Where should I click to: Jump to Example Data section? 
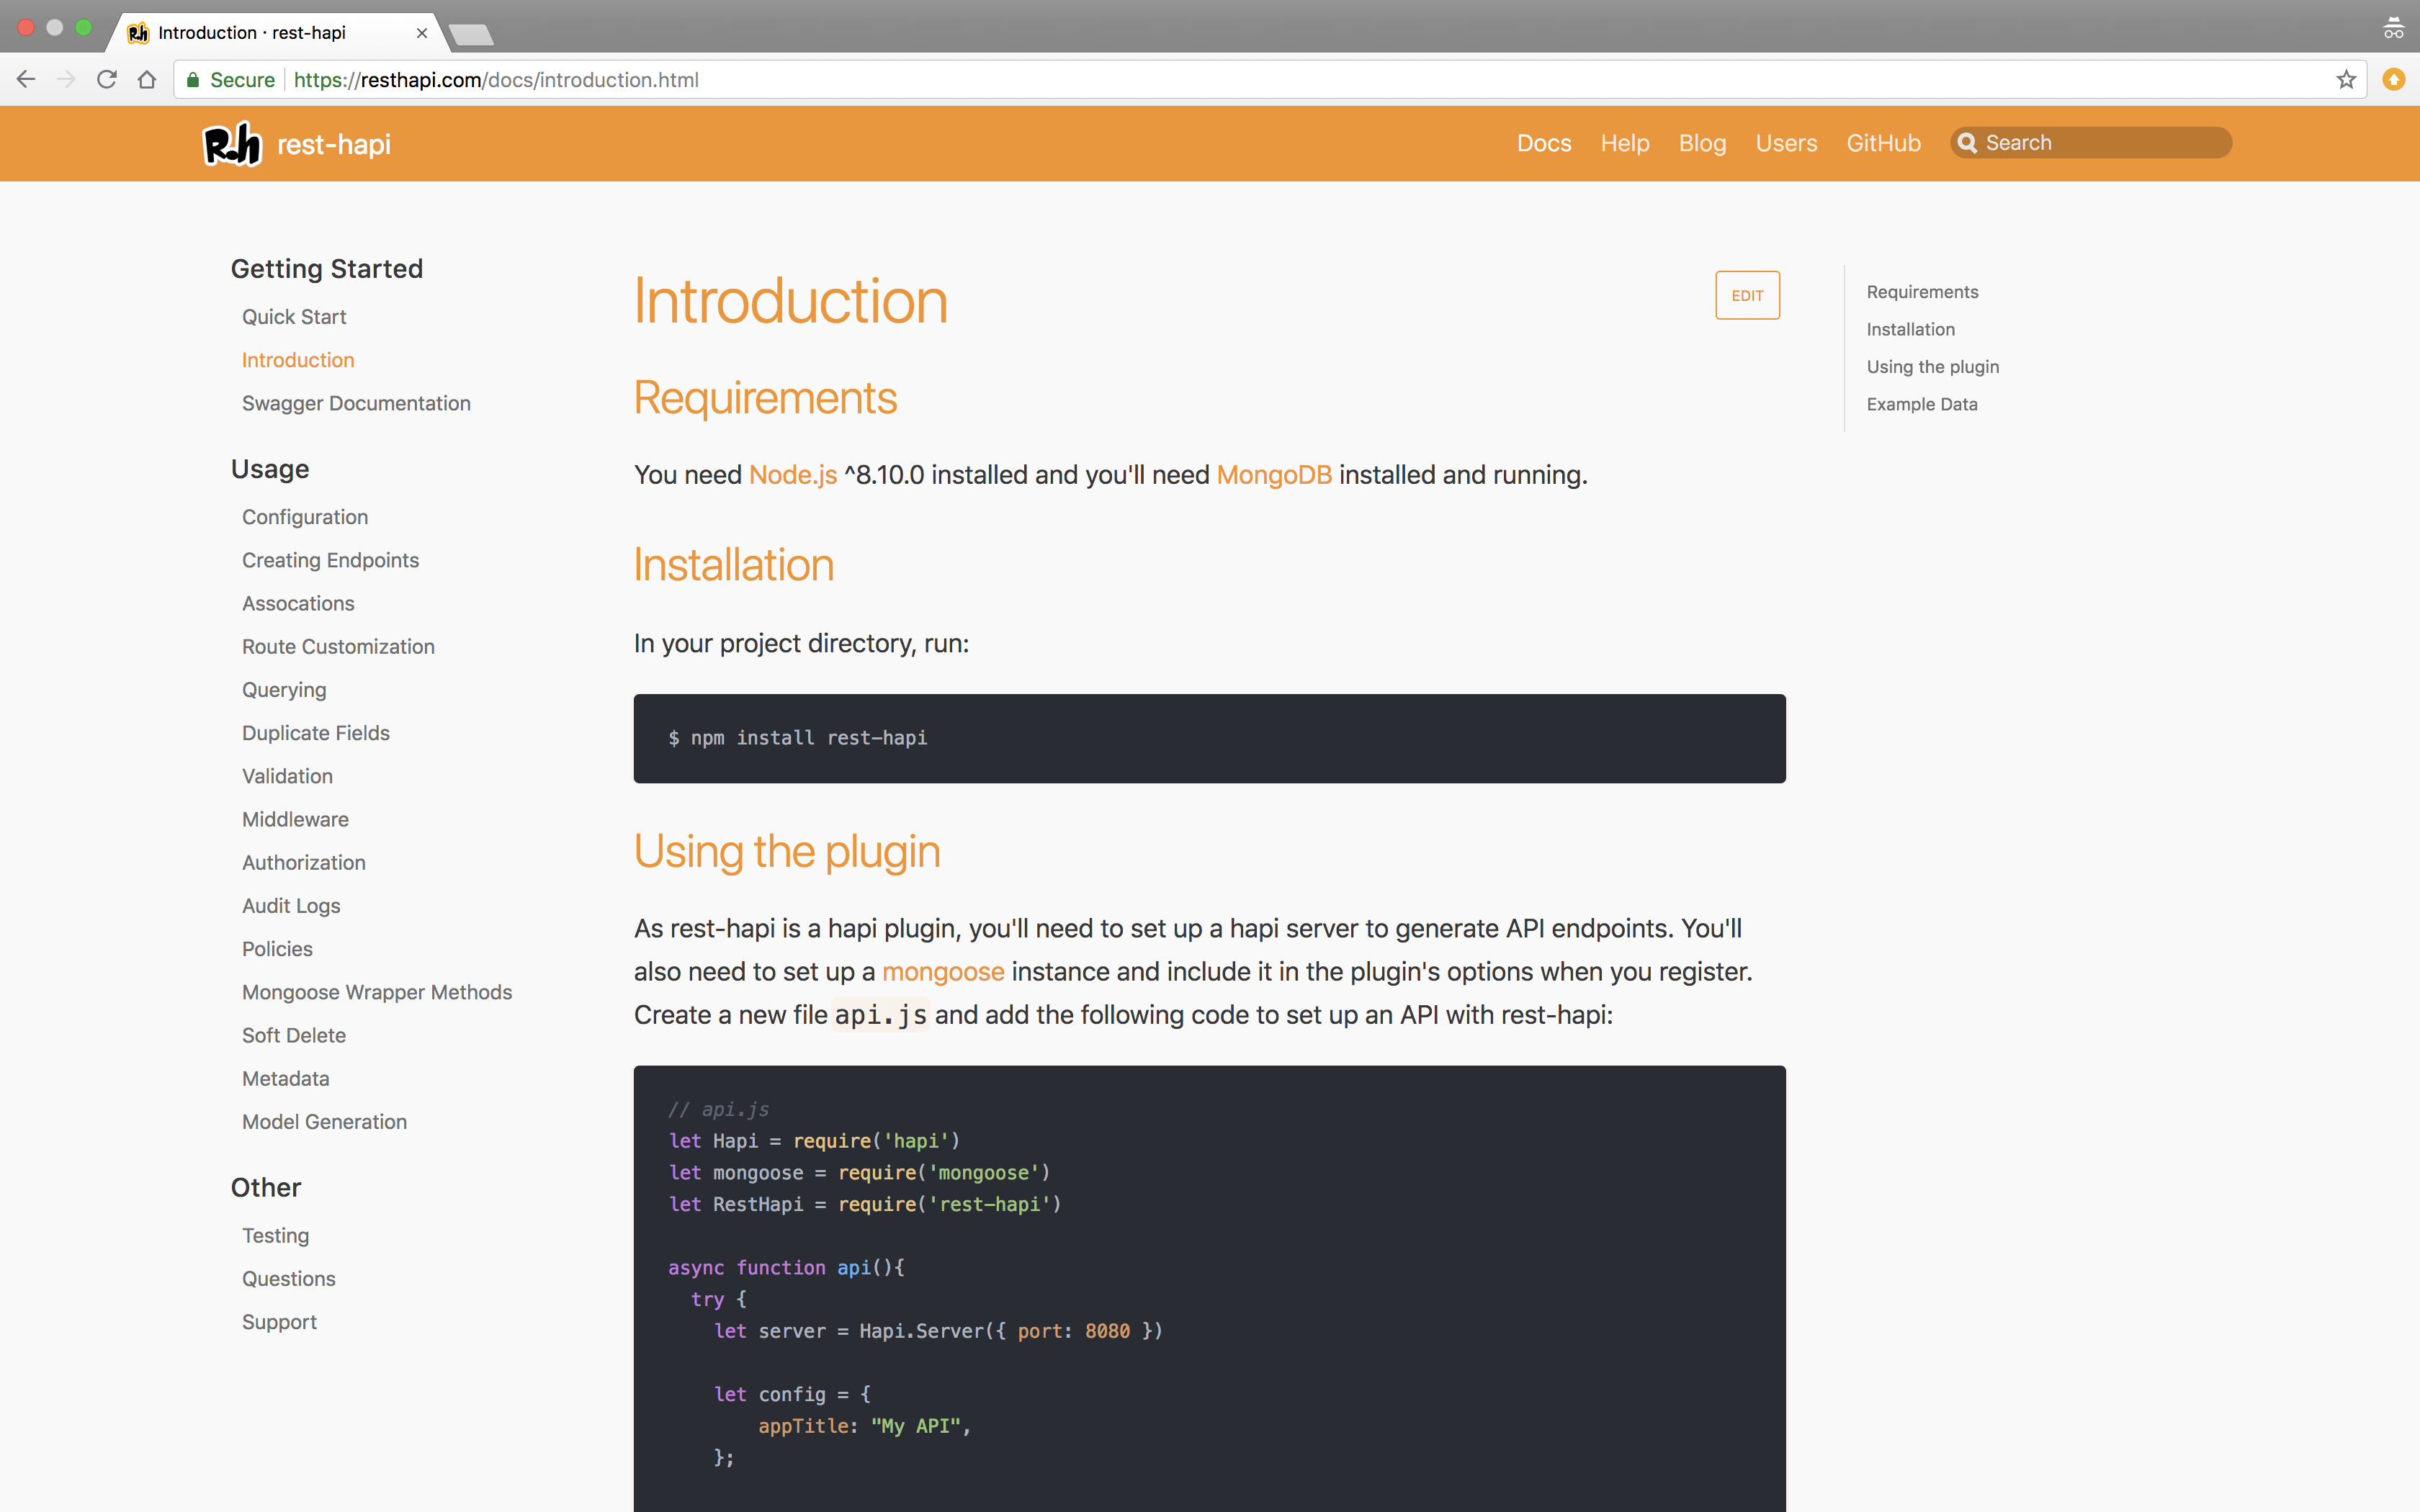[x=1921, y=404]
